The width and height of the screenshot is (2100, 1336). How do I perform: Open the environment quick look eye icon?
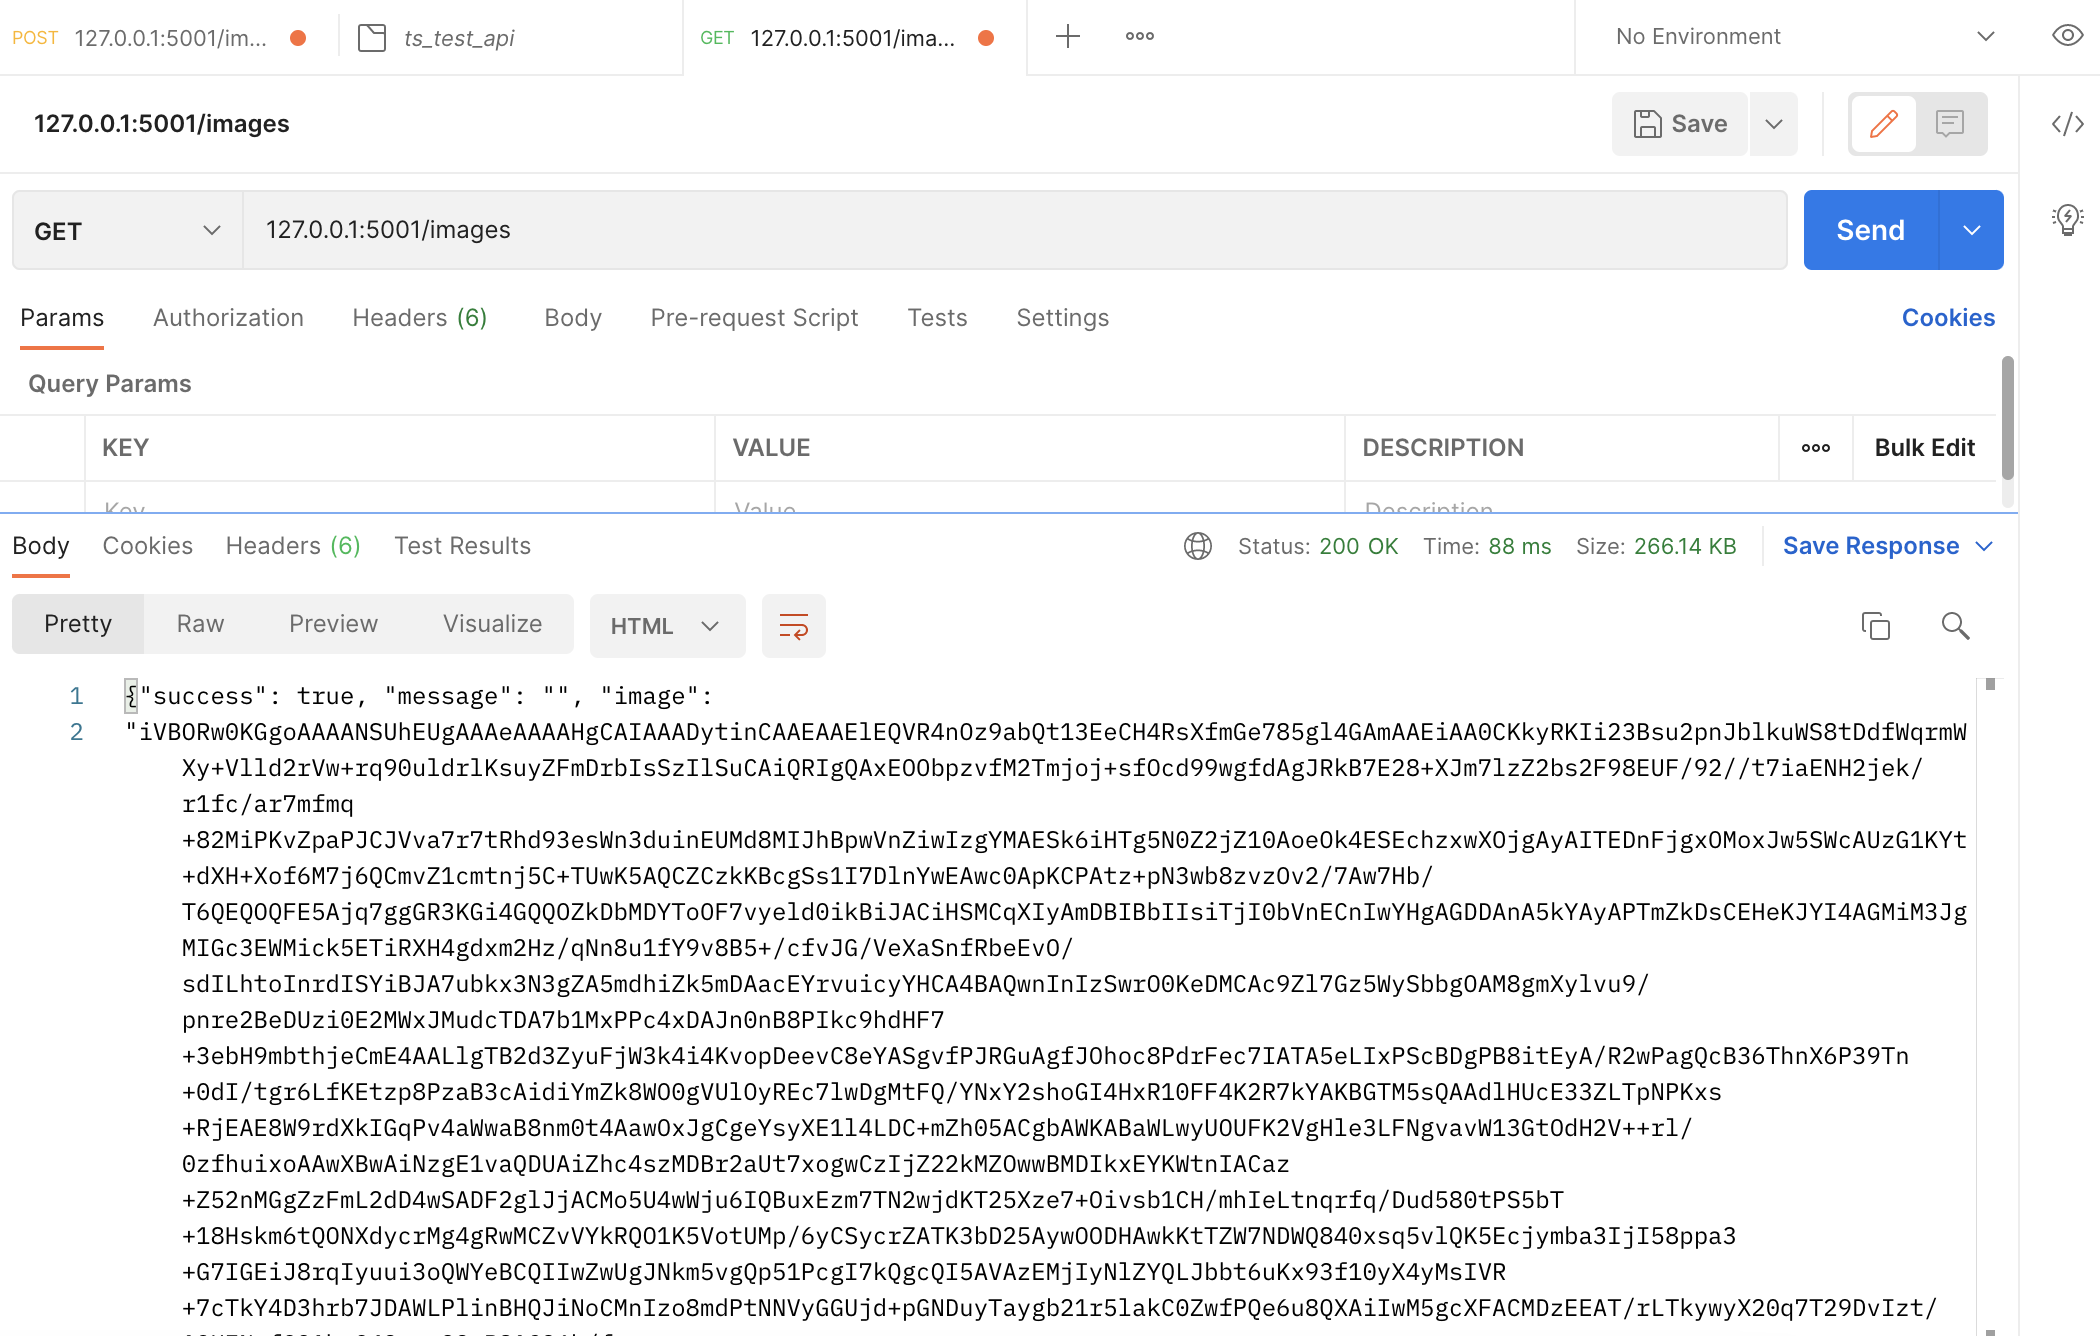point(2066,36)
